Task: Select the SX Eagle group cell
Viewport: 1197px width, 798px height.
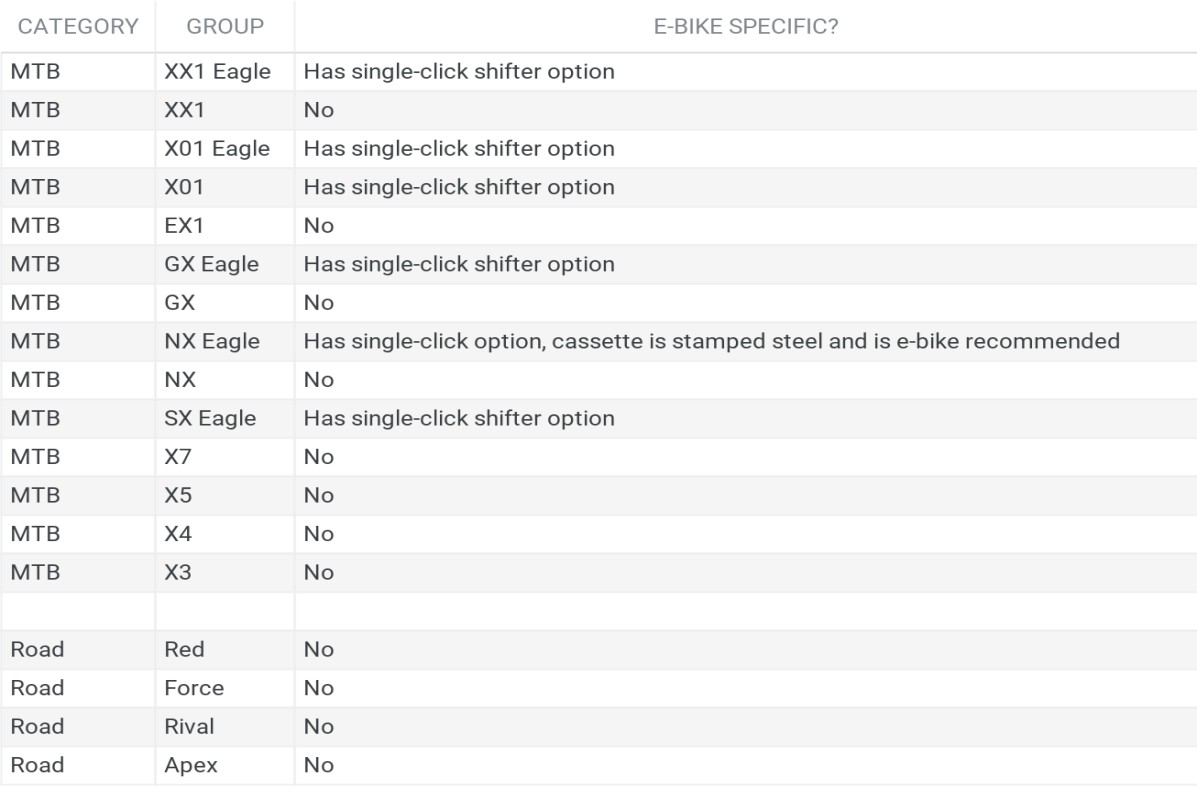Action: [x=225, y=418]
